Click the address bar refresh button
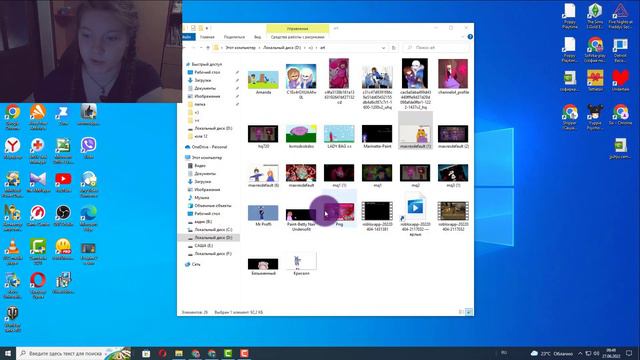 click(393, 48)
